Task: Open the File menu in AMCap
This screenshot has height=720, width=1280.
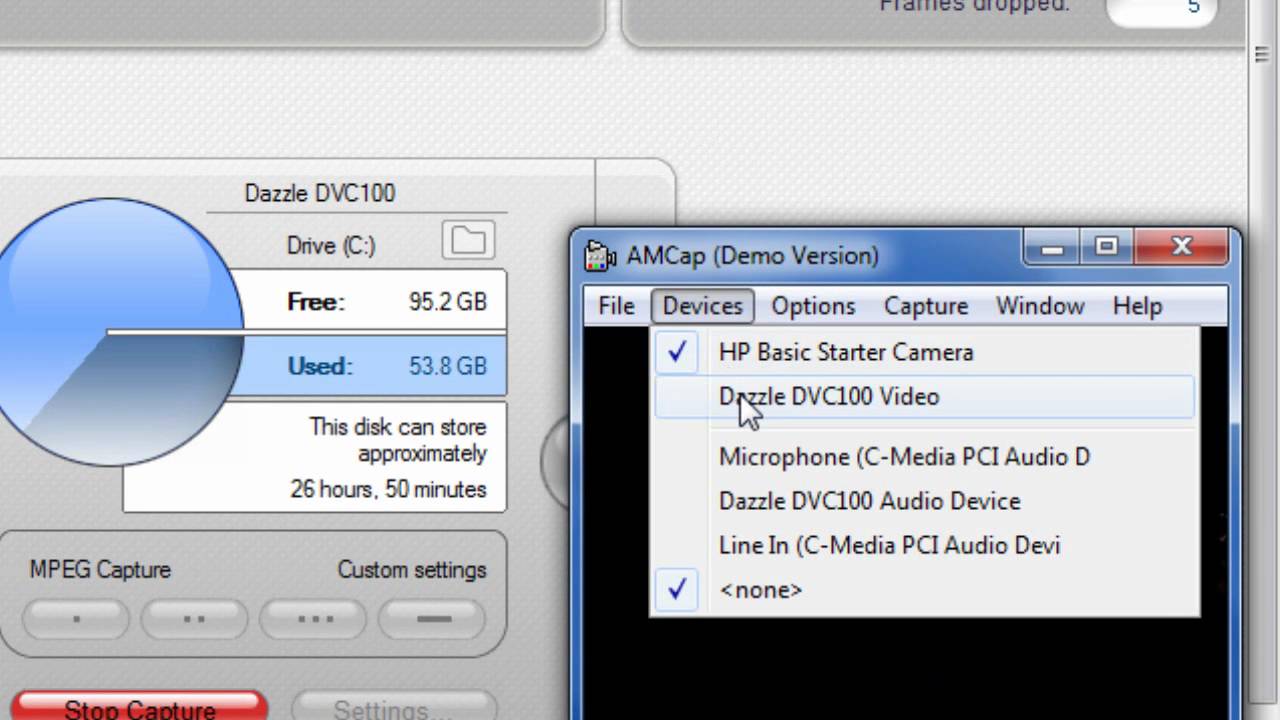Action: click(x=616, y=306)
